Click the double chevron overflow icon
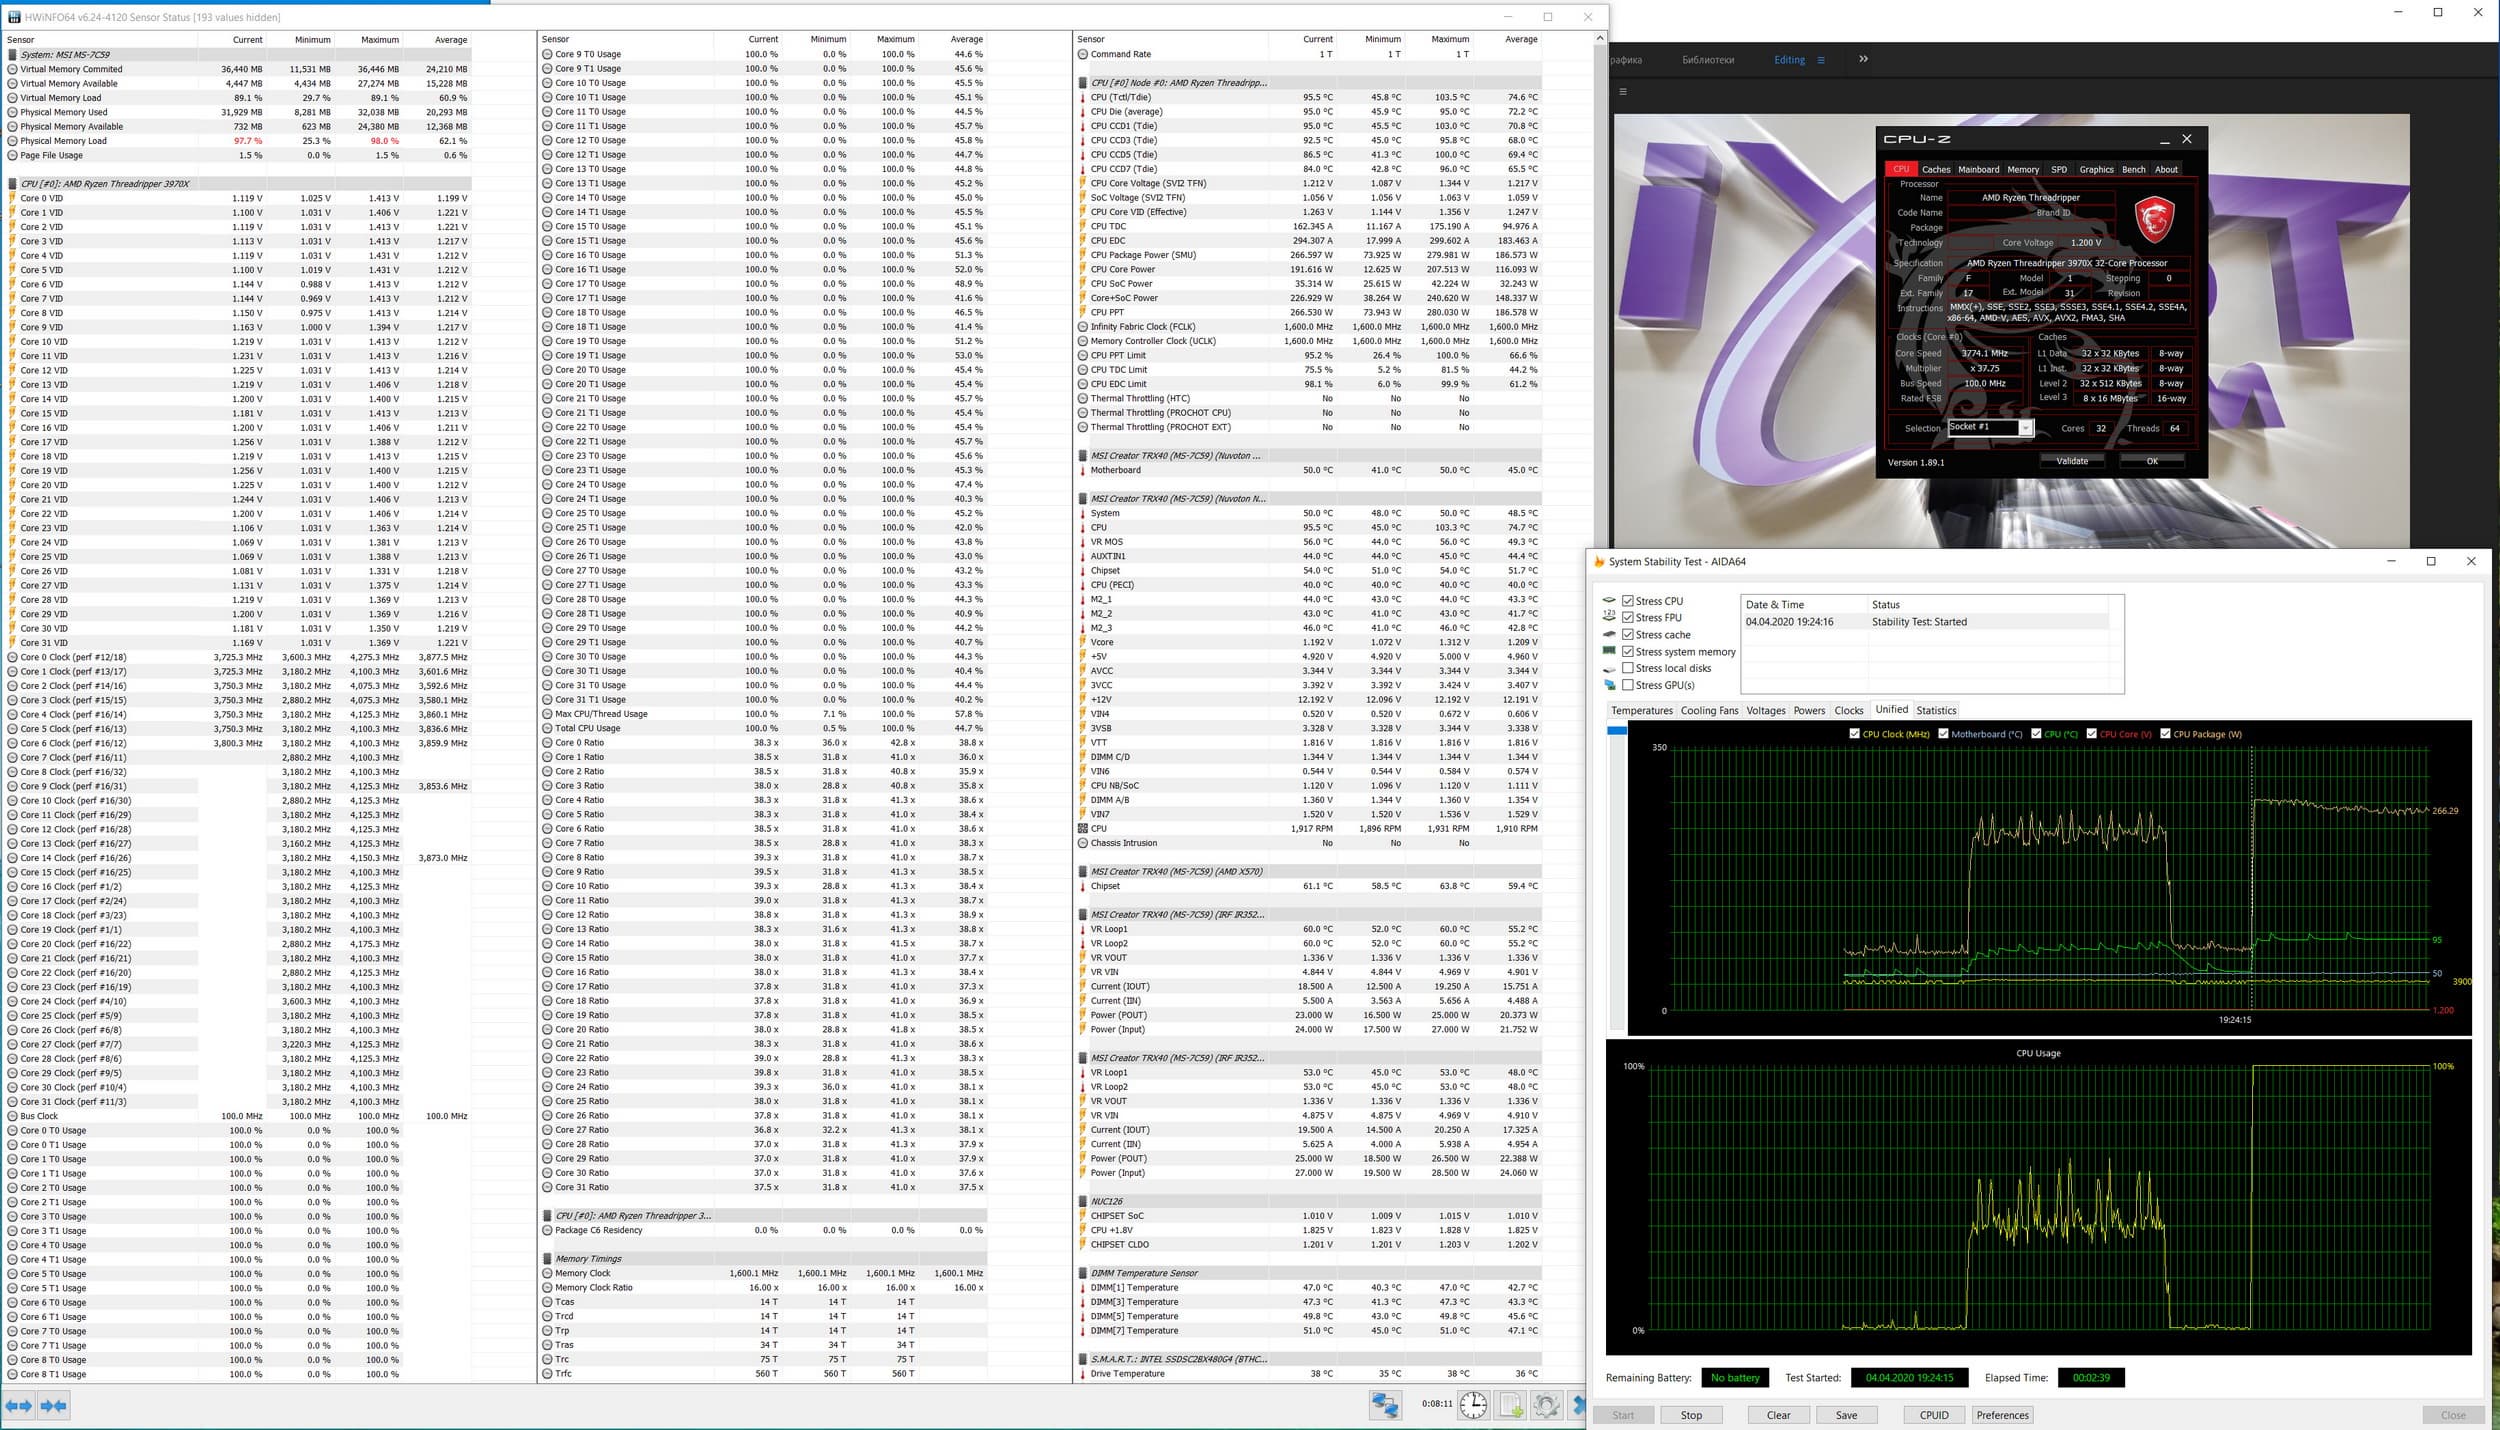This screenshot has width=2500, height=1430. pyautogui.click(x=1863, y=59)
